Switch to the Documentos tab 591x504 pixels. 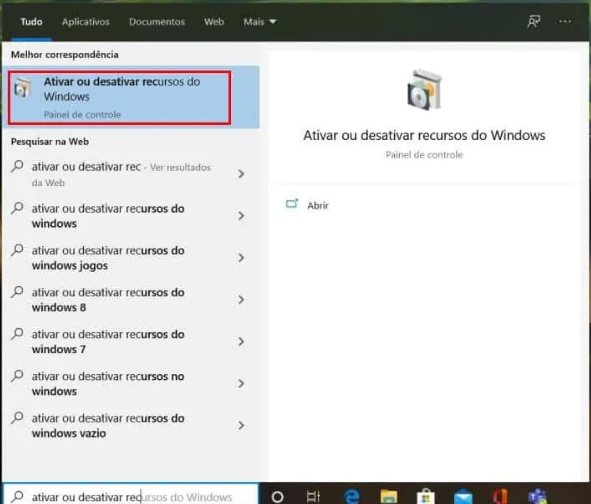(x=157, y=22)
